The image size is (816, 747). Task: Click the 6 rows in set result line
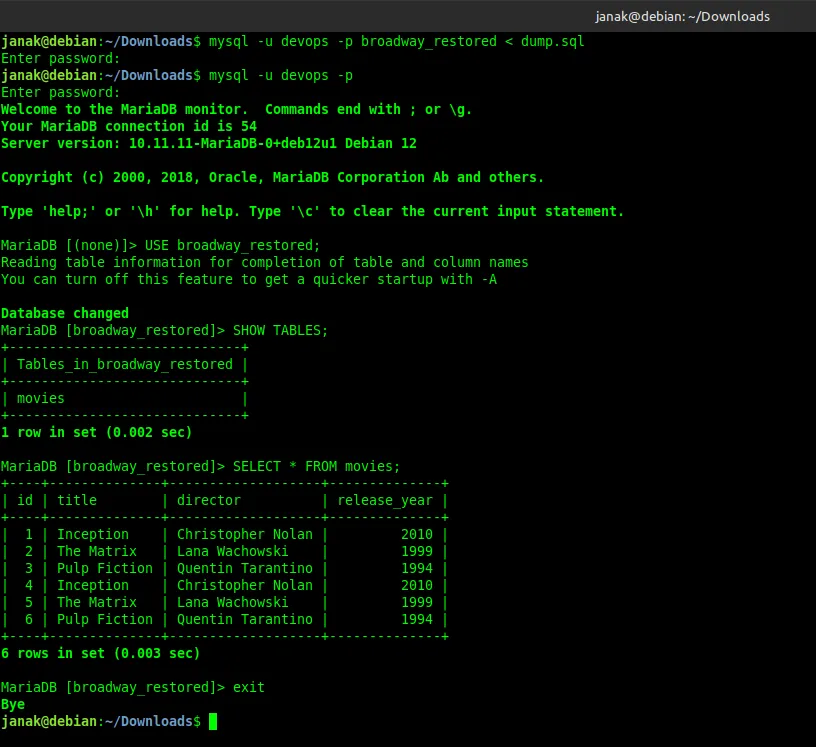point(100,653)
